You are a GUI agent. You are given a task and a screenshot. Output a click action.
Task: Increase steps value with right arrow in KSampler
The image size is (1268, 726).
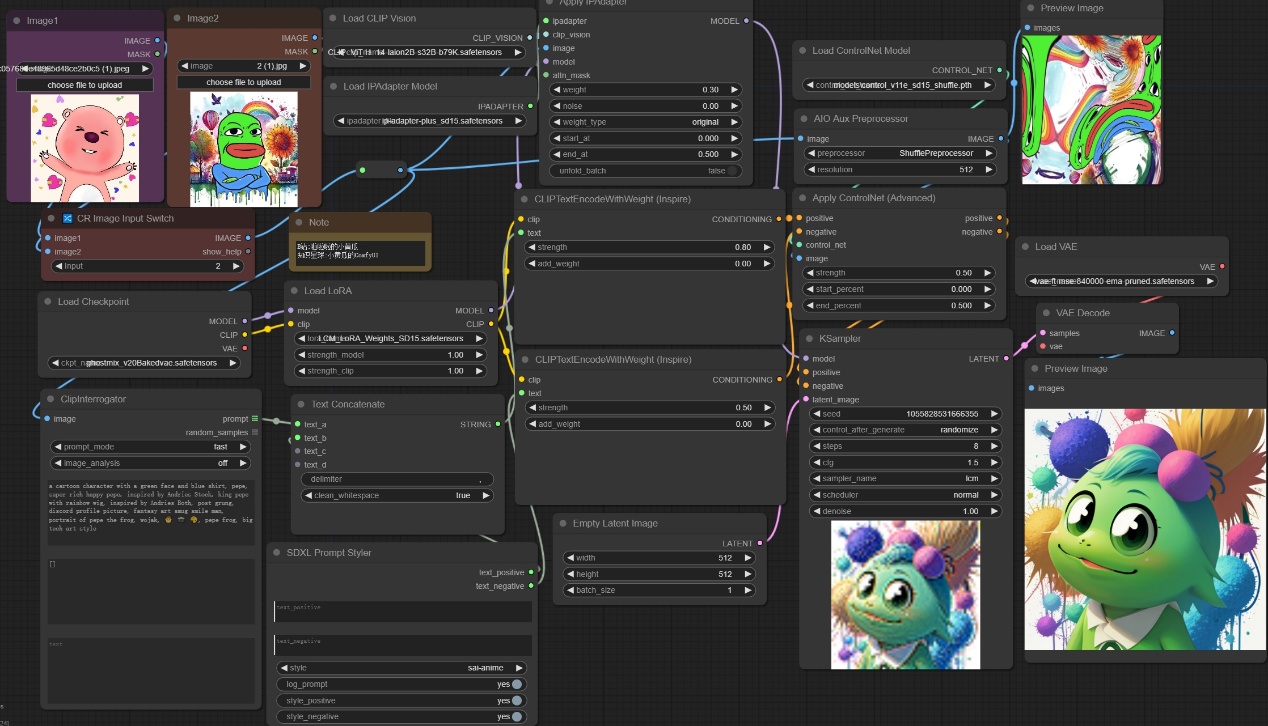(993, 446)
